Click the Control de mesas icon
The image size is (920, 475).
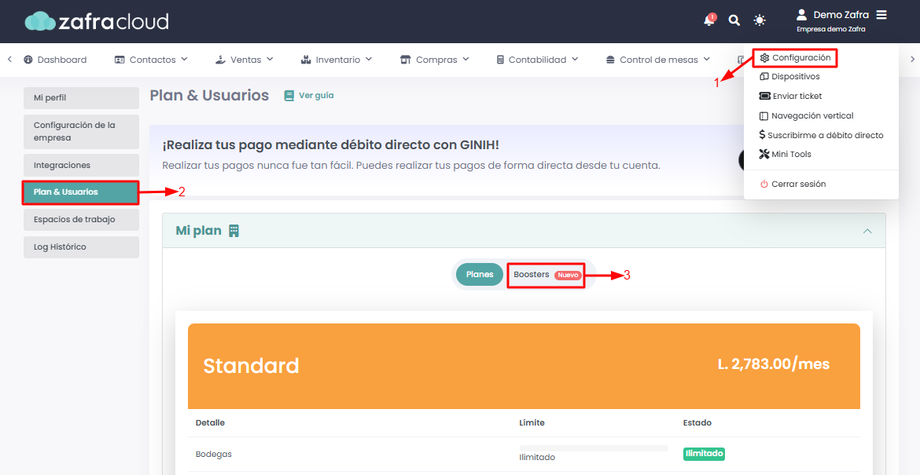click(610, 59)
